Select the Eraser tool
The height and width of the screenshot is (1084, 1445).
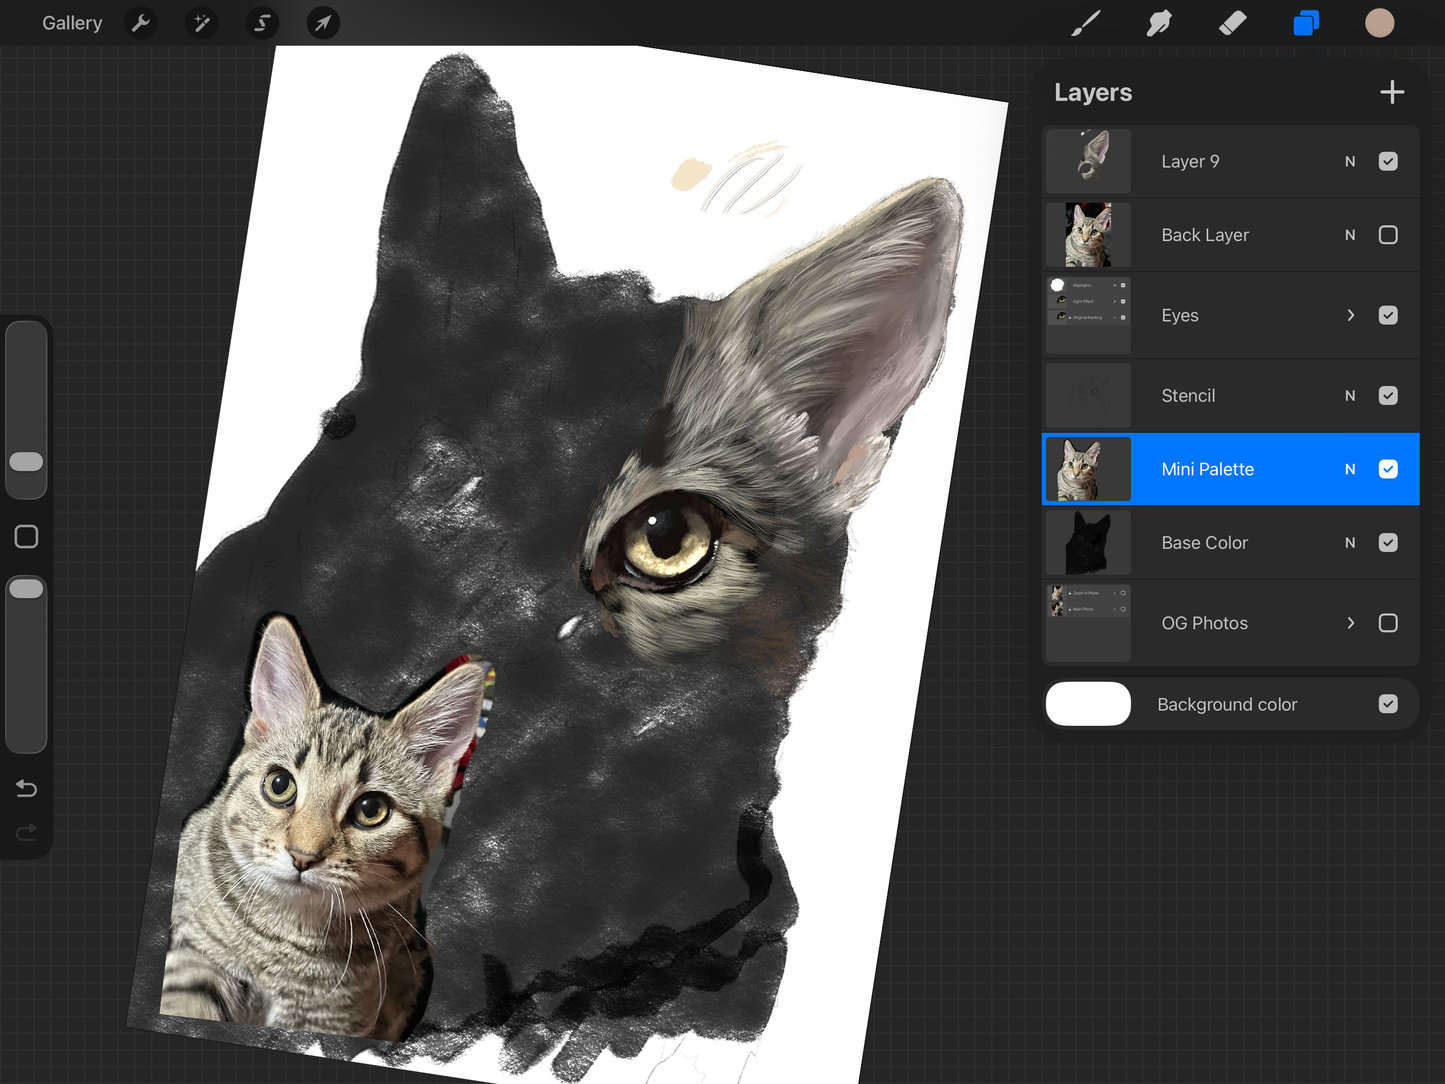(x=1233, y=23)
